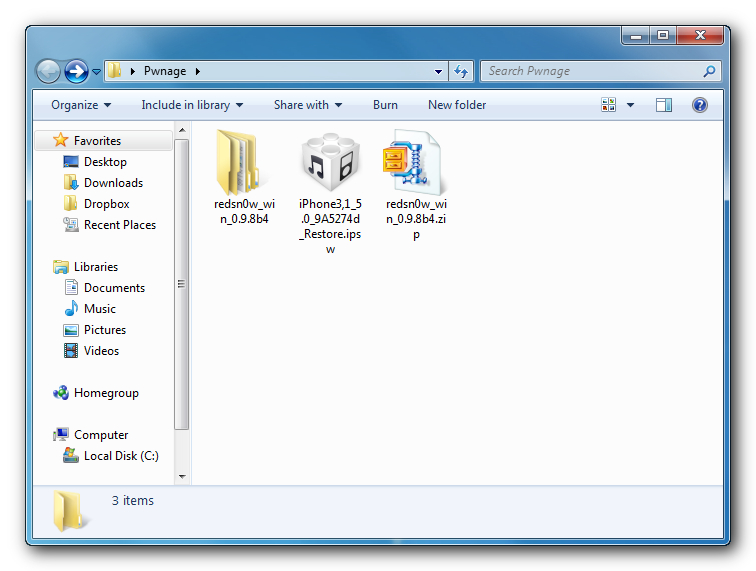Select the redsn0w_win_0.9.8b4.zip archive

[x=416, y=163]
